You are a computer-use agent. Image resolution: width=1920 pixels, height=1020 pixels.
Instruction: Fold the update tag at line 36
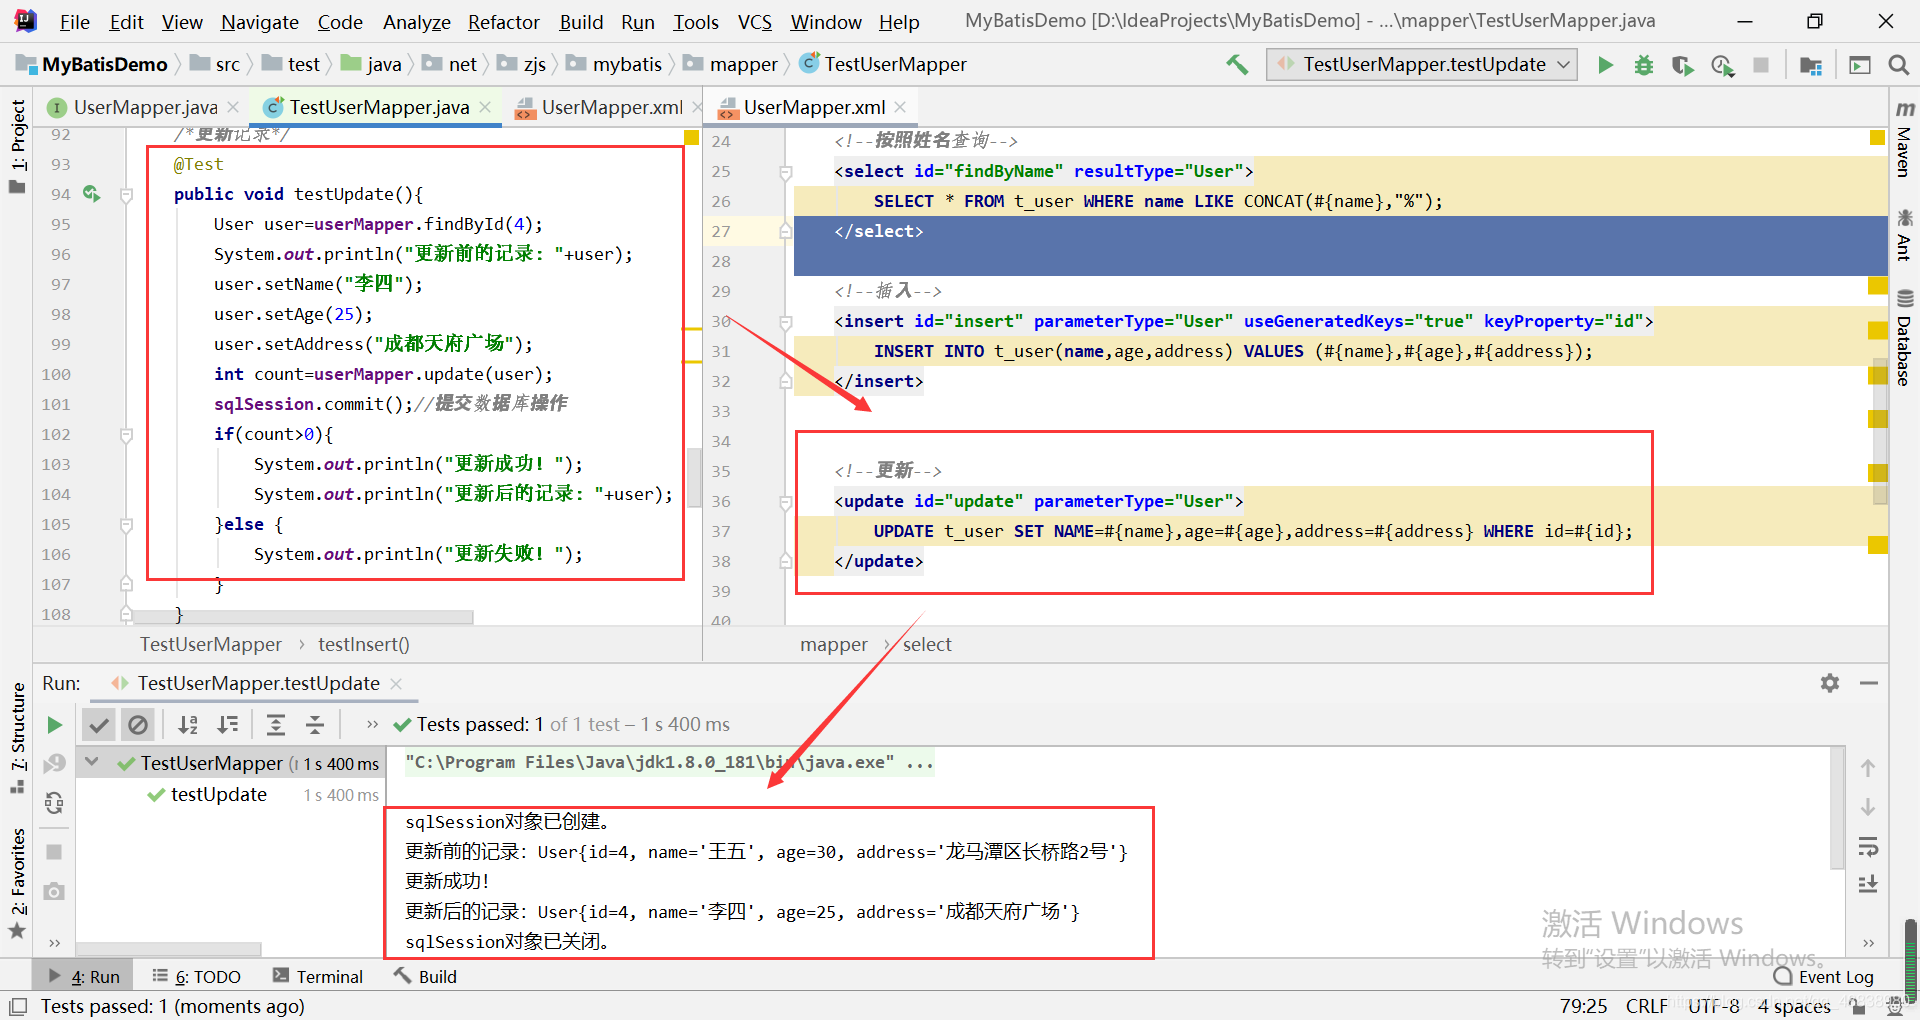786,502
